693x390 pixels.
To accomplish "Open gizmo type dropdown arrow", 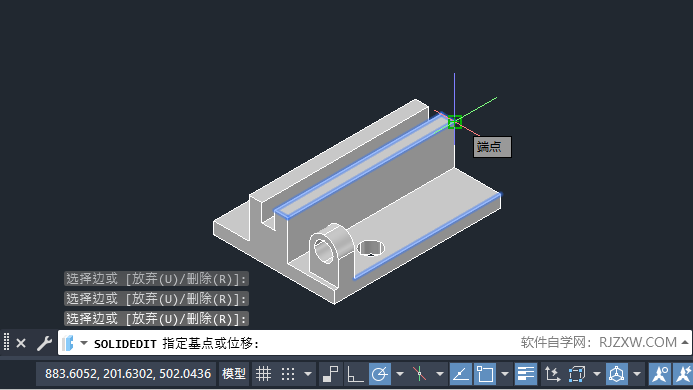I will coord(636,374).
